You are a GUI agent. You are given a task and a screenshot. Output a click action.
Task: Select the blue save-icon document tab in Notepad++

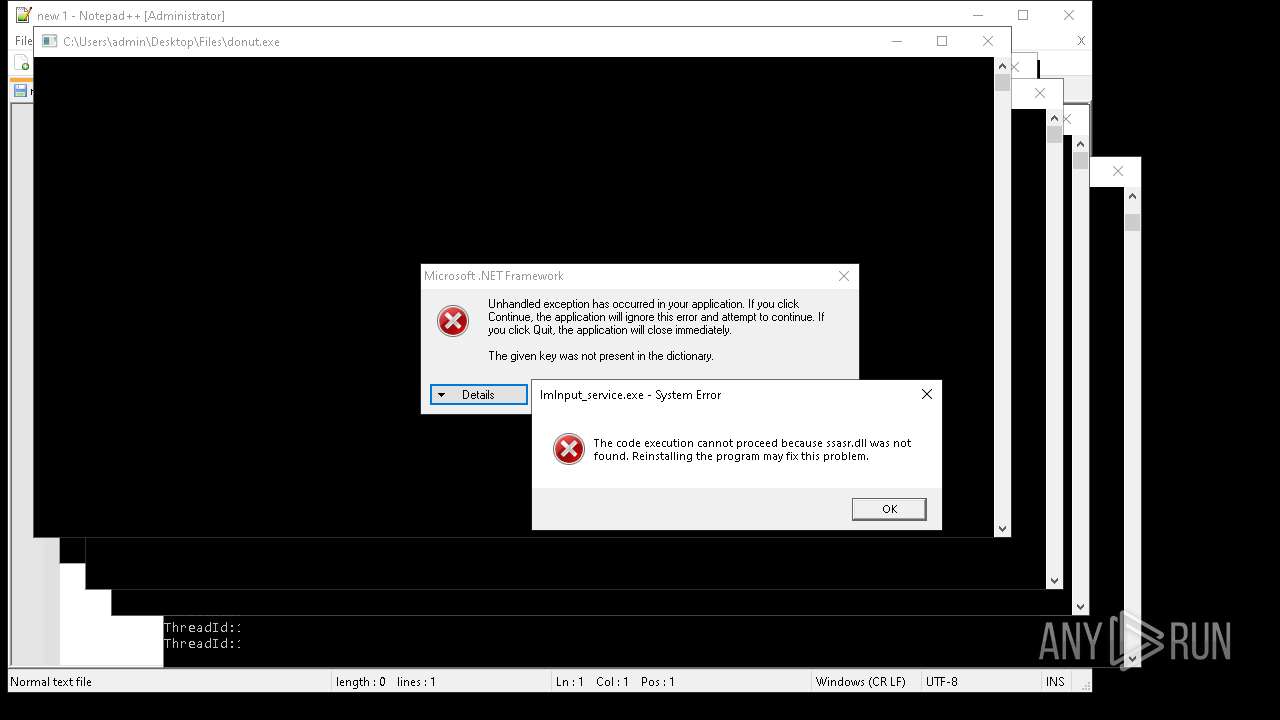(x=20, y=91)
